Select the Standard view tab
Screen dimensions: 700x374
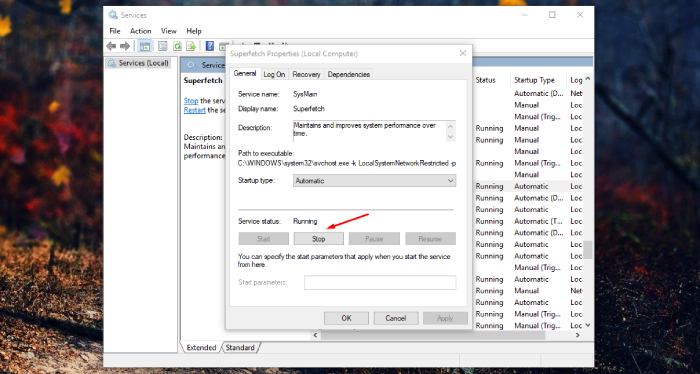pyautogui.click(x=240, y=347)
